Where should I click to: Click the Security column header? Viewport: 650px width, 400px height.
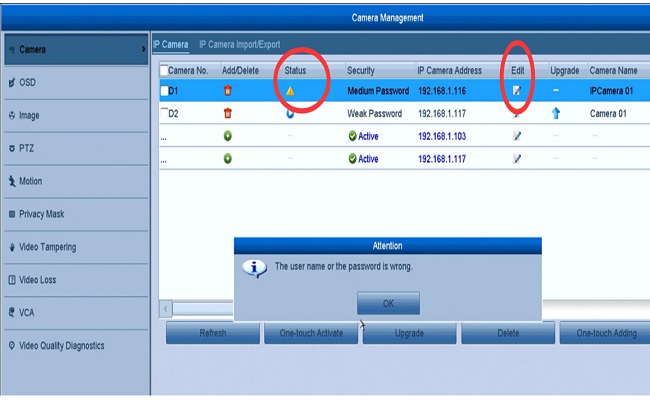(361, 70)
